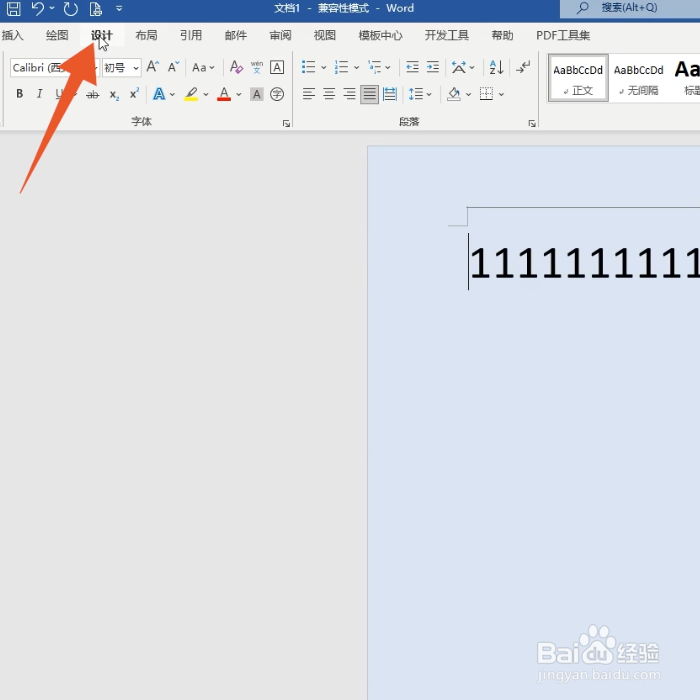The width and height of the screenshot is (700, 700).
Task: Apply yellow text highlight color
Action: click(191, 94)
